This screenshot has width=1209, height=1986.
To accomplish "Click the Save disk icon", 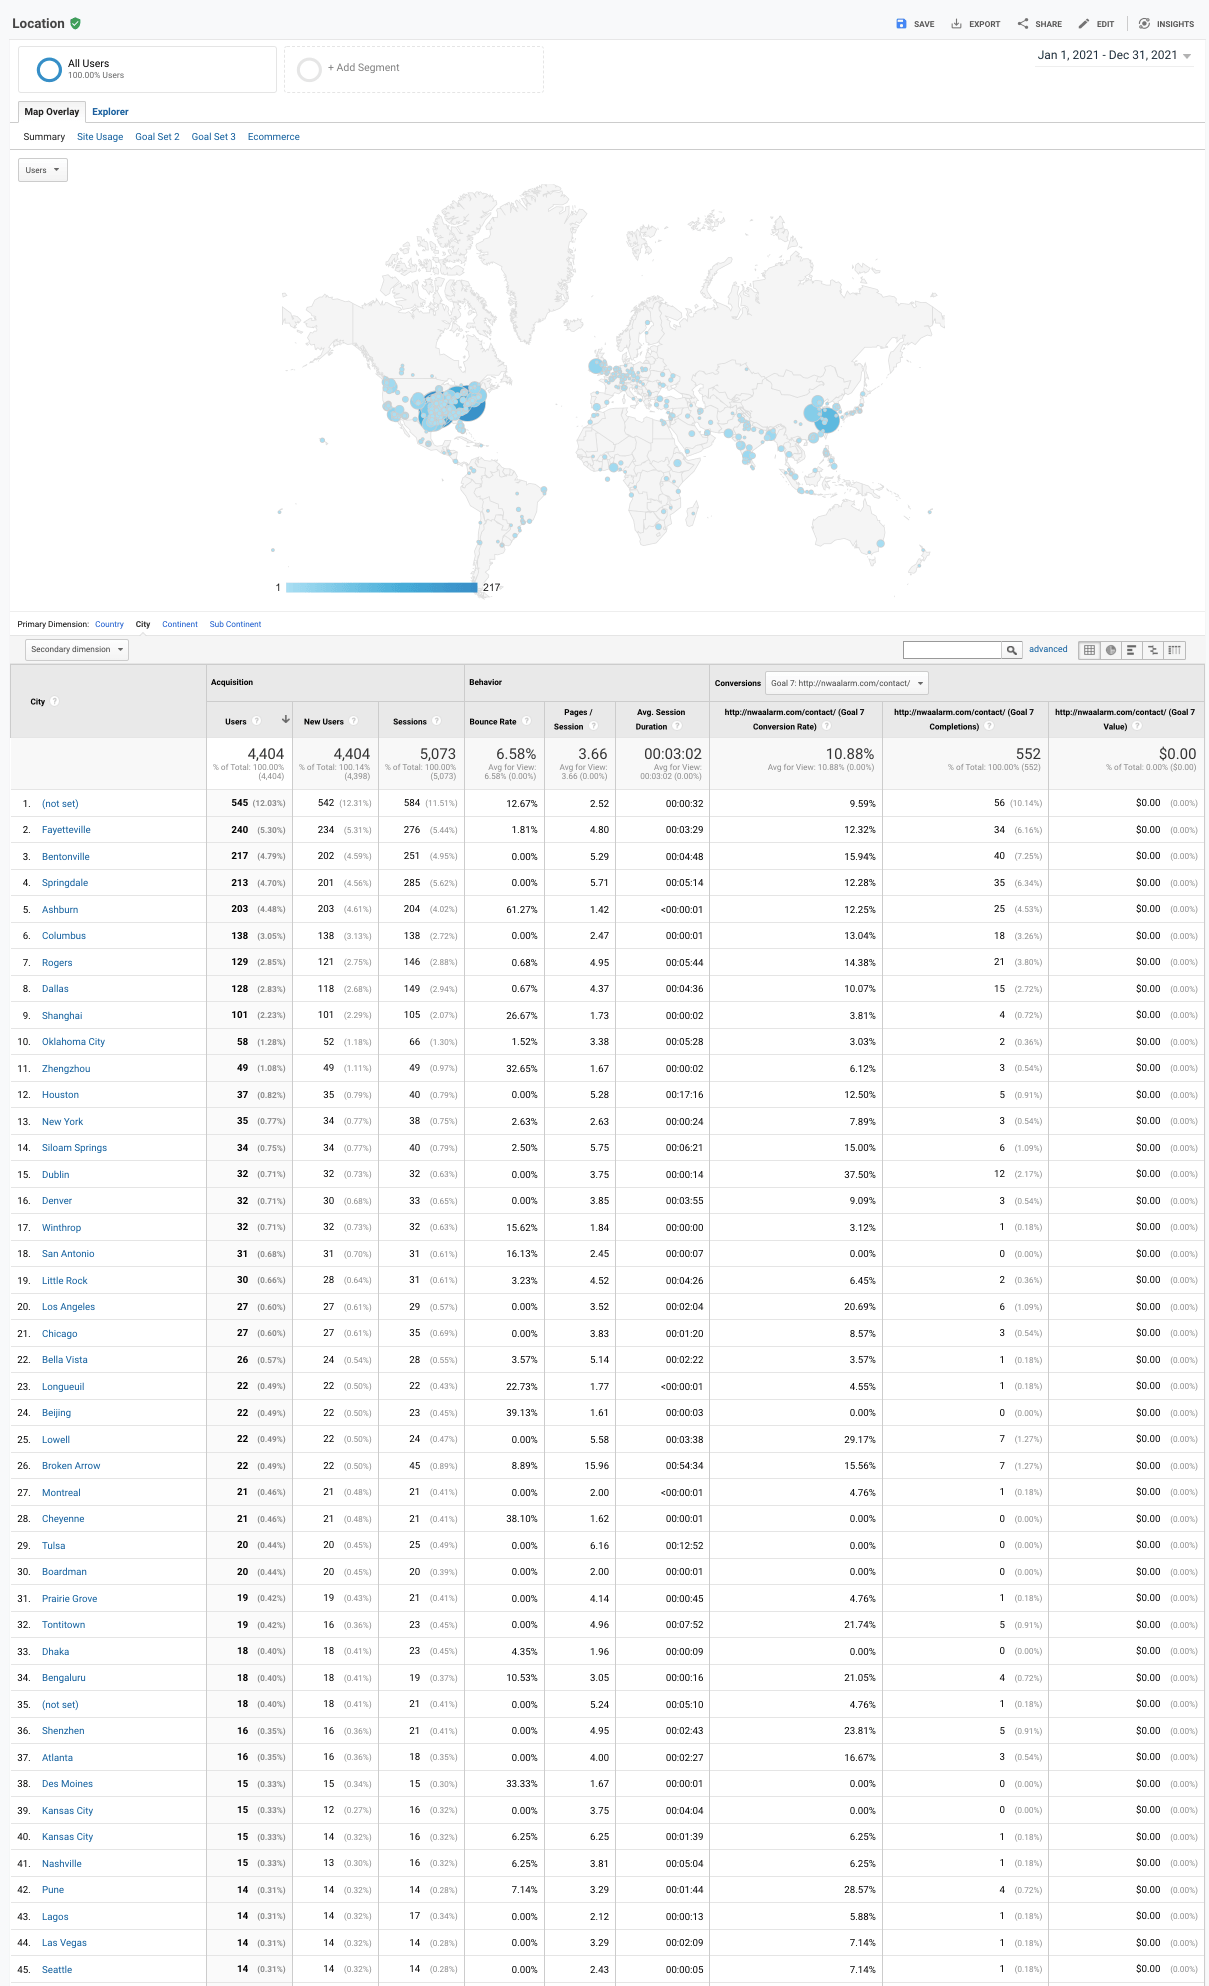I will pos(901,24).
